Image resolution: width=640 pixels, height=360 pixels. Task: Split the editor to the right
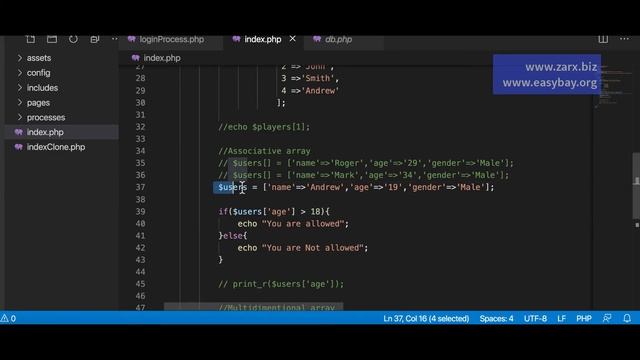point(603,39)
